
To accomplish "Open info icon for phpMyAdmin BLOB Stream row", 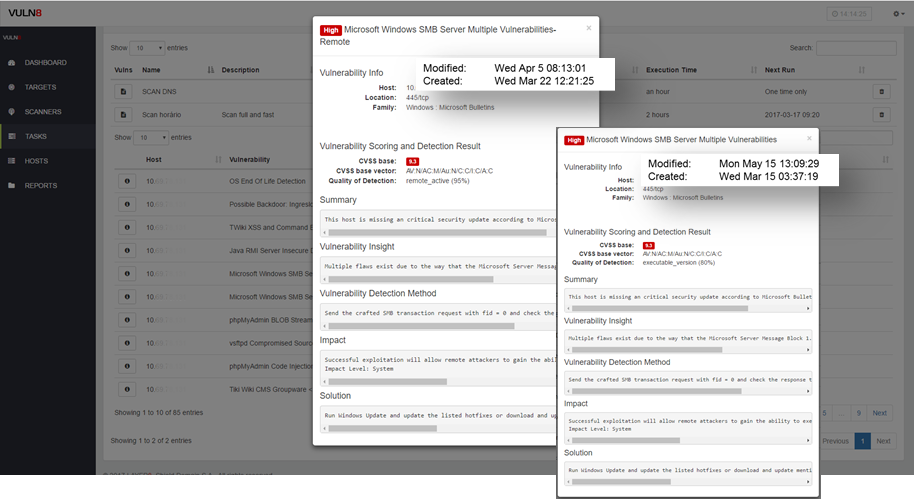I will point(127,320).
